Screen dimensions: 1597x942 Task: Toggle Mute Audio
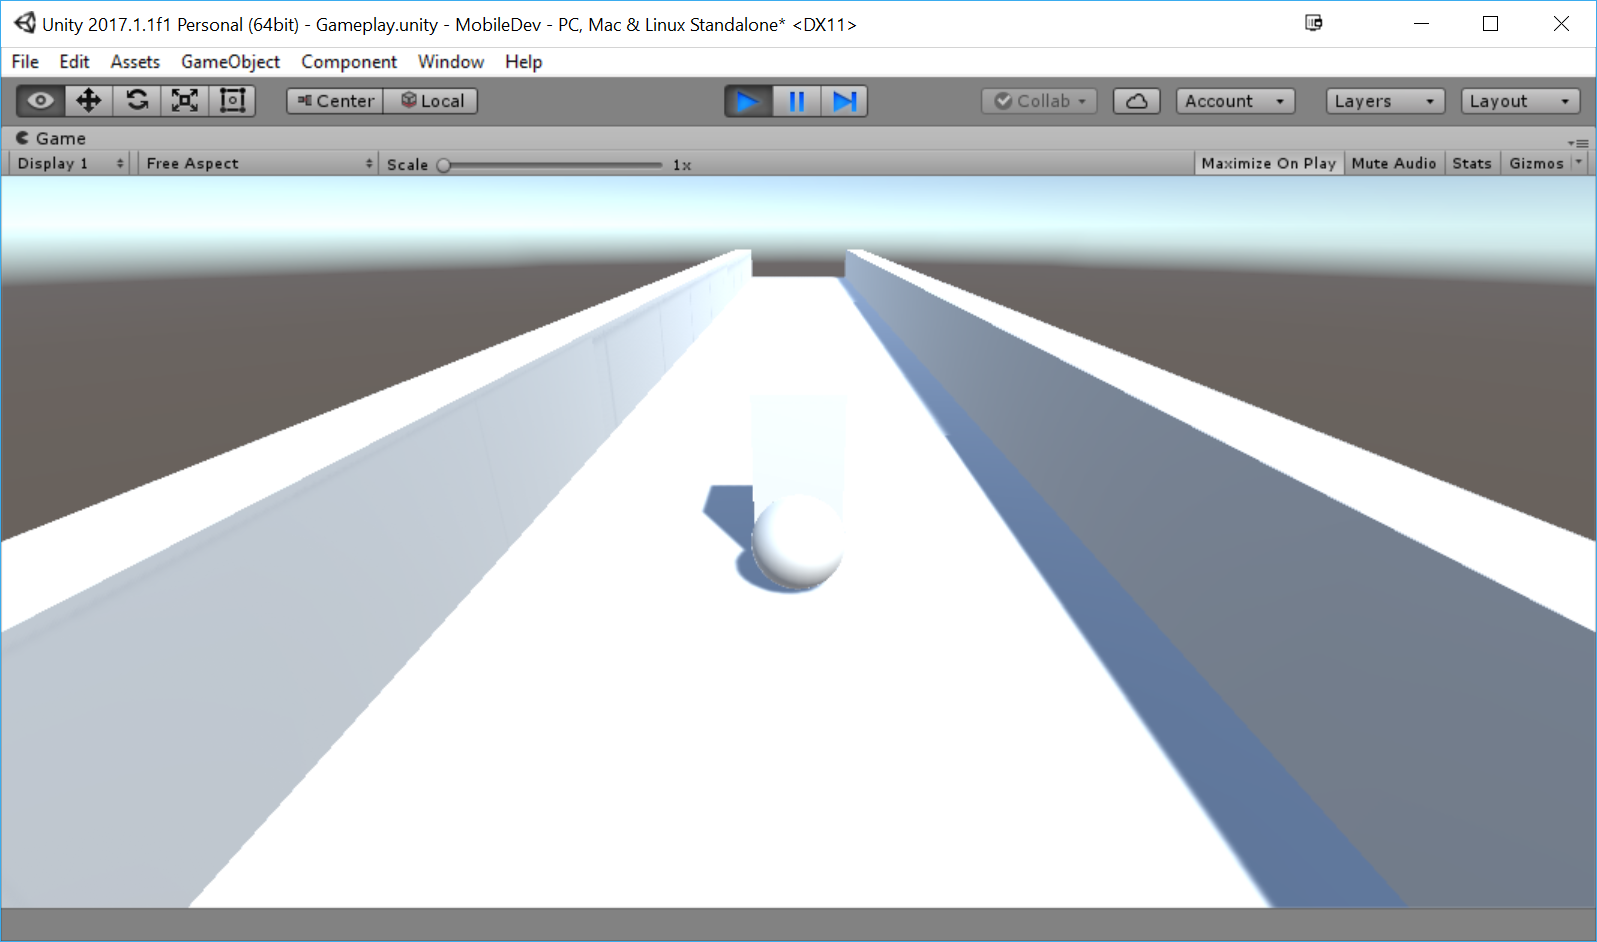click(1394, 163)
